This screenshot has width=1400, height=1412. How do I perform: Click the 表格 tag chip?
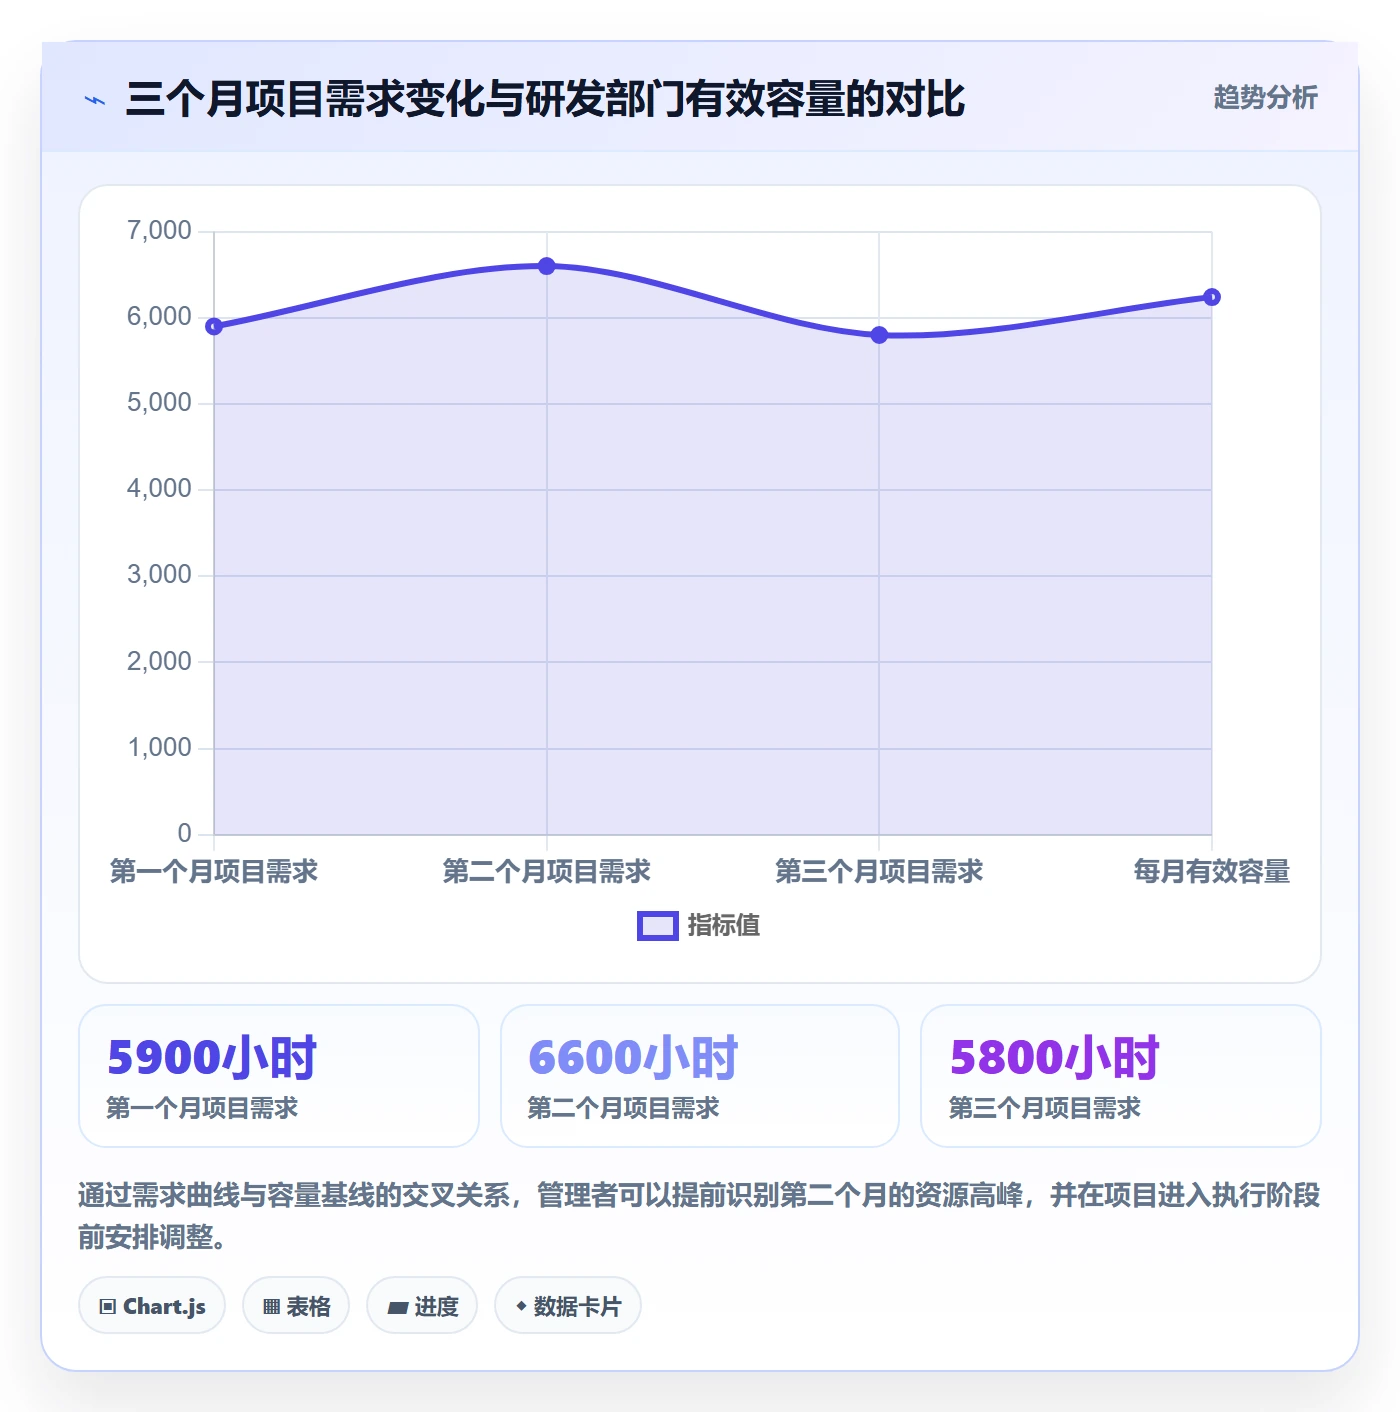(296, 1306)
